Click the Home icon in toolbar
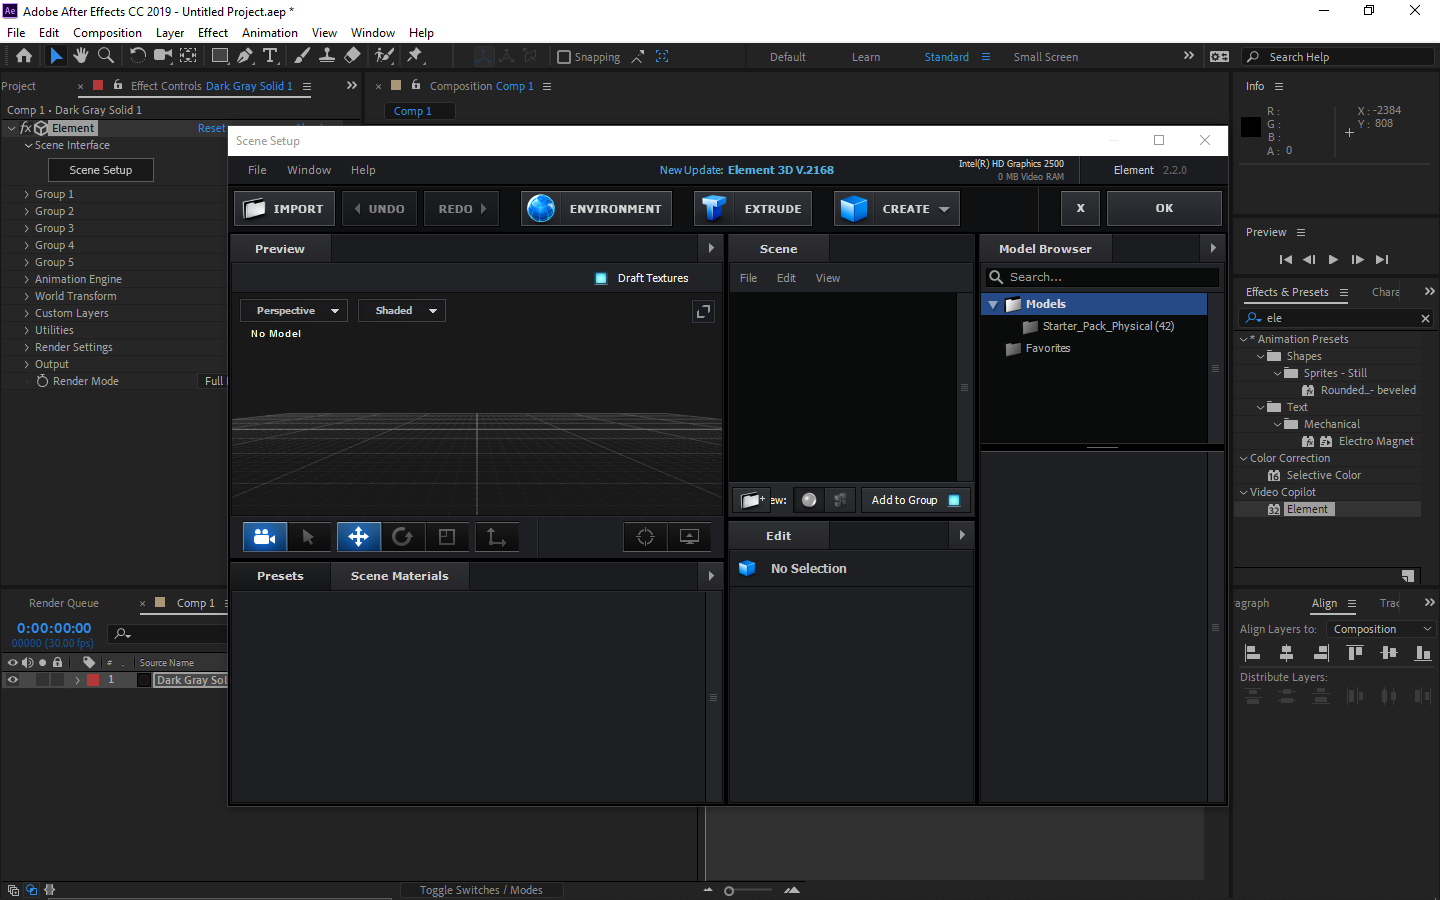1440x900 pixels. (24, 56)
